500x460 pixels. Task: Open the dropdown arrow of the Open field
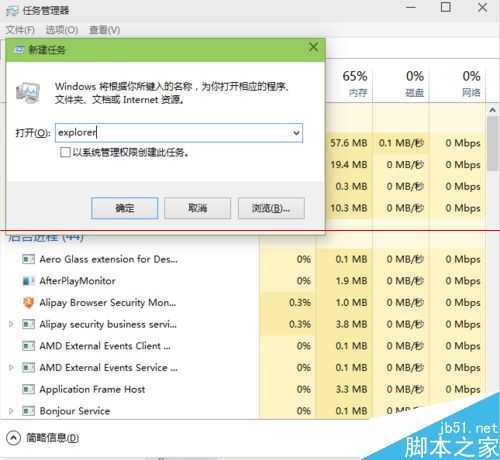296,133
